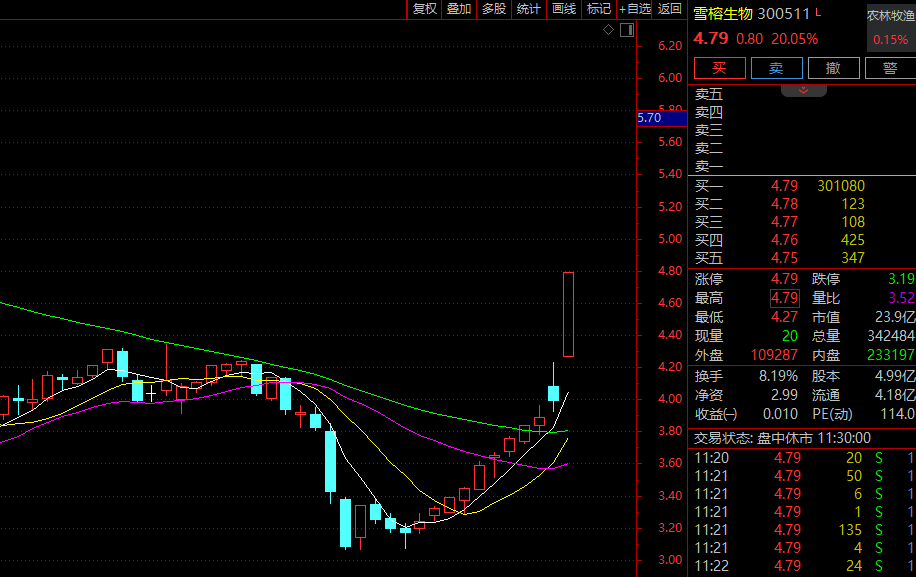Click the 收益 value 0.010
Viewport: 916px width, 577px height.
point(780,414)
